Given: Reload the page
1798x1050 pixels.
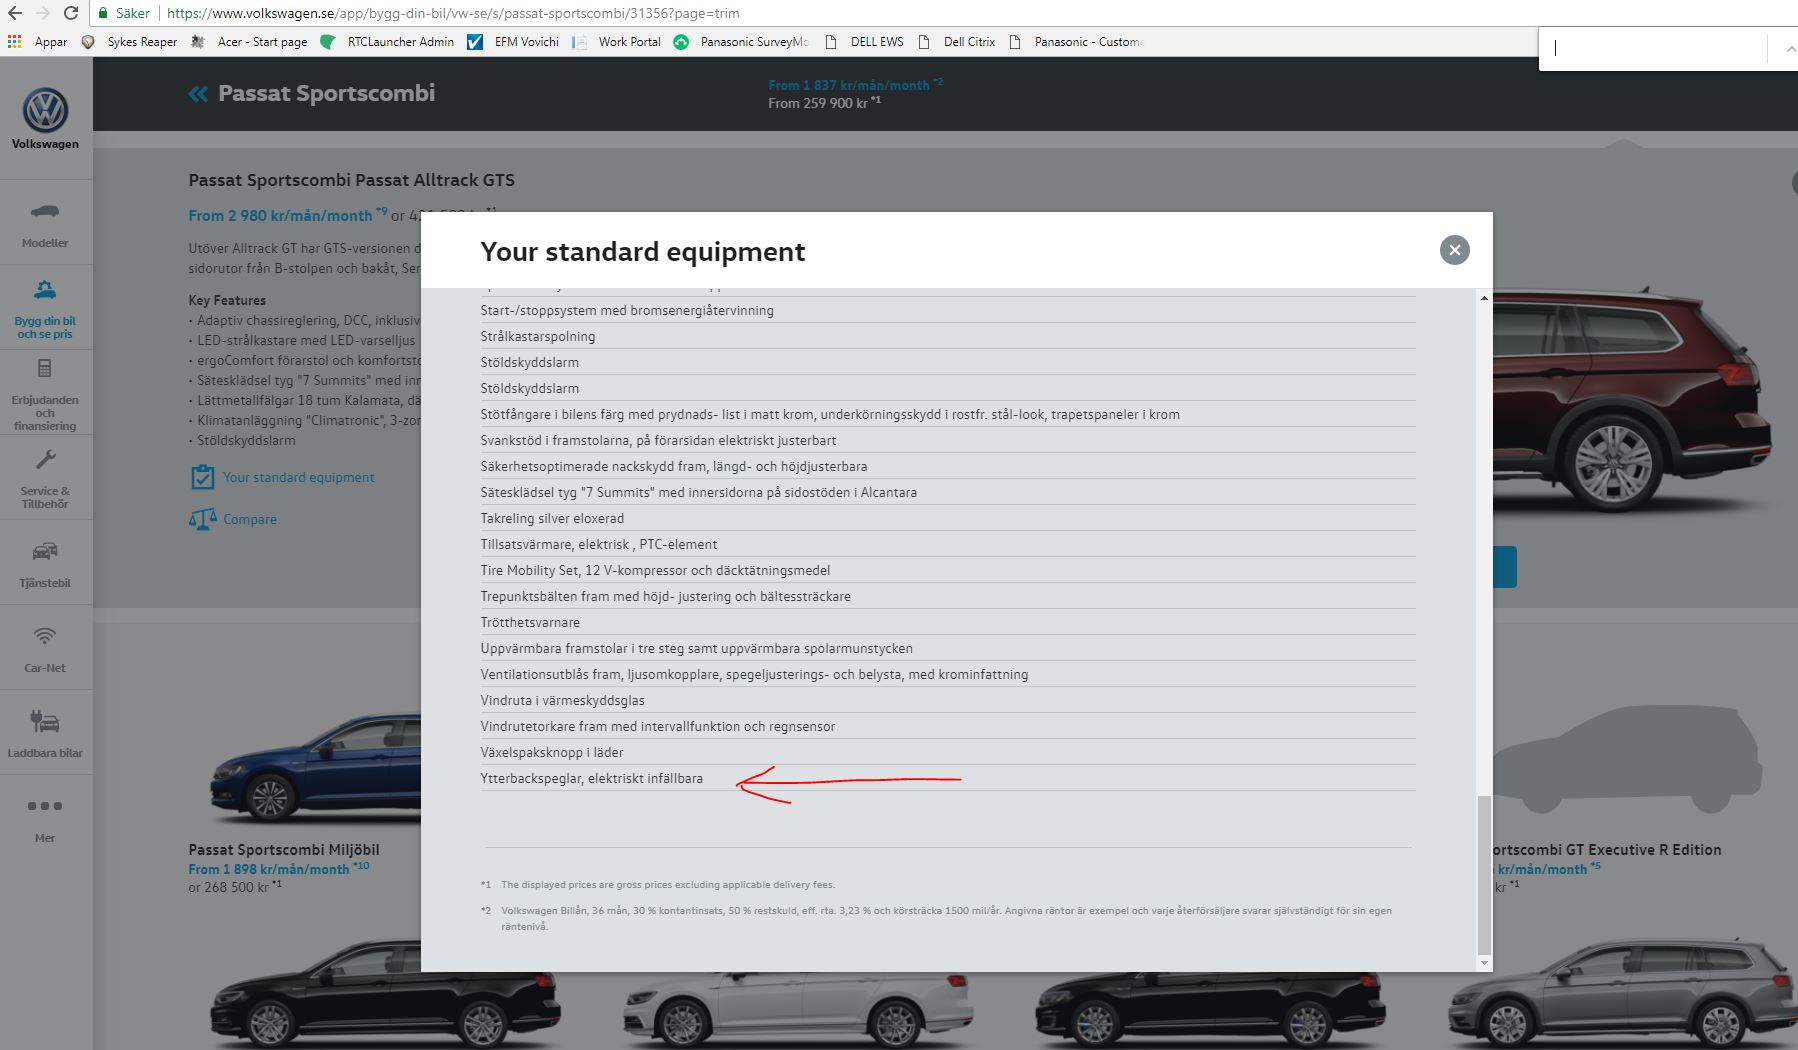Looking at the screenshot, I should click(x=71, y=13).
